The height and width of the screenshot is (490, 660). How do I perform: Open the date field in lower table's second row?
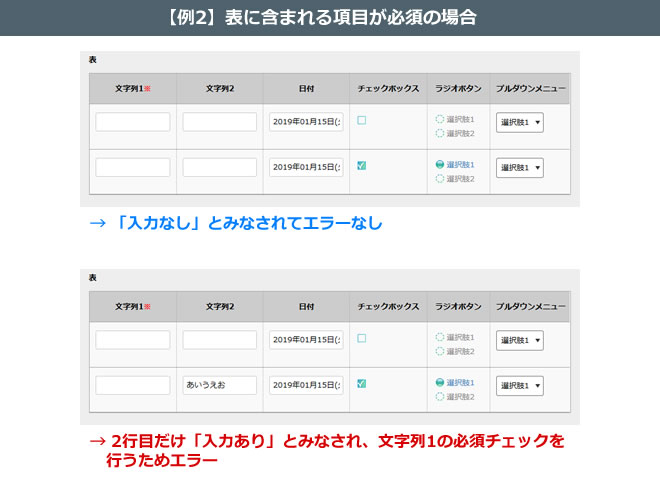pos(306,385)
